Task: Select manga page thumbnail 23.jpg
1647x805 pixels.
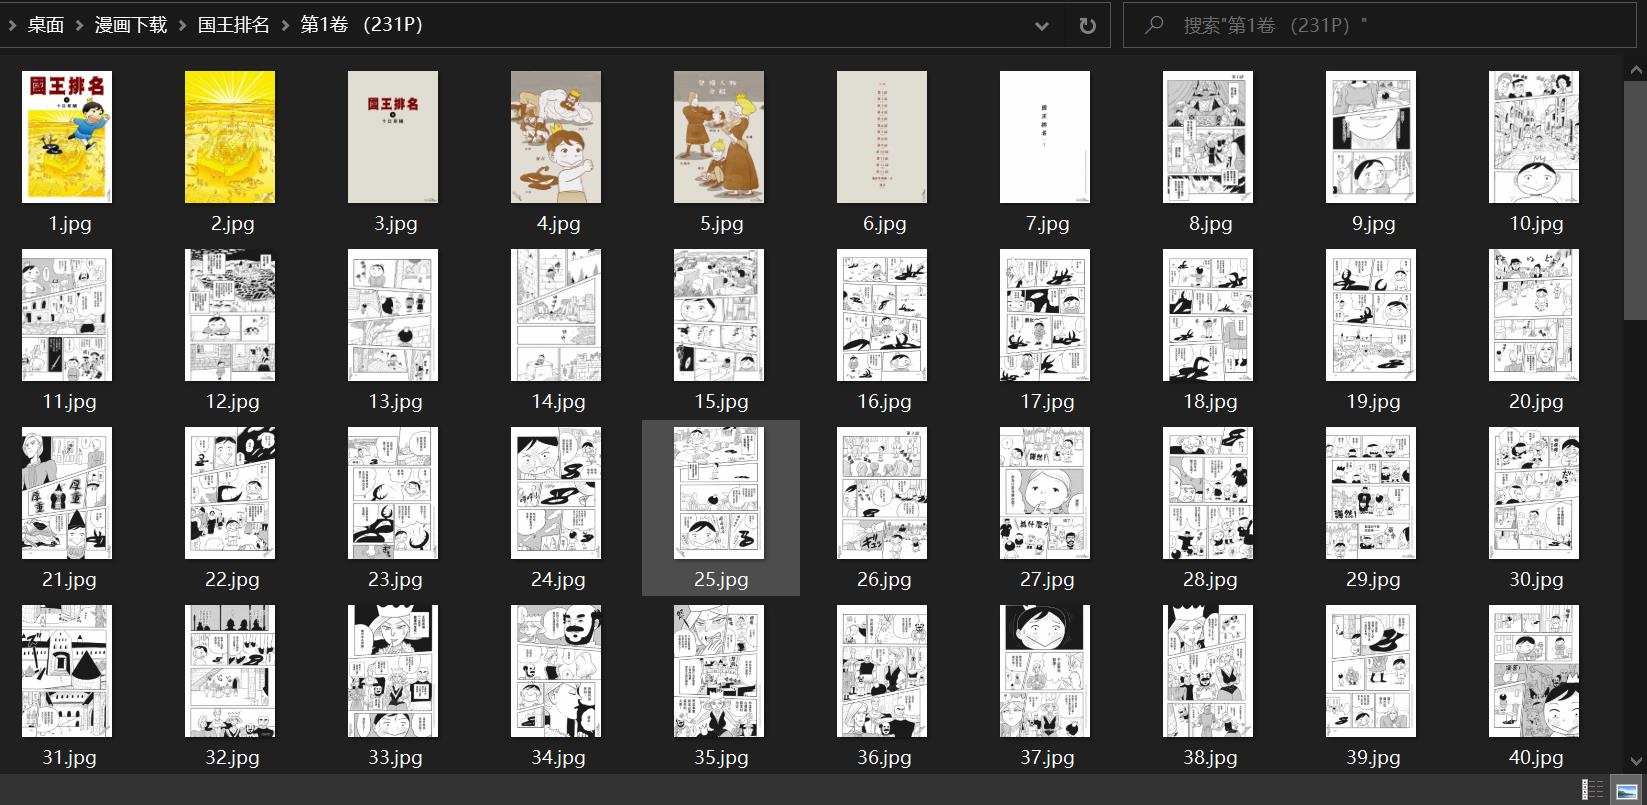Action: (394, 493)
